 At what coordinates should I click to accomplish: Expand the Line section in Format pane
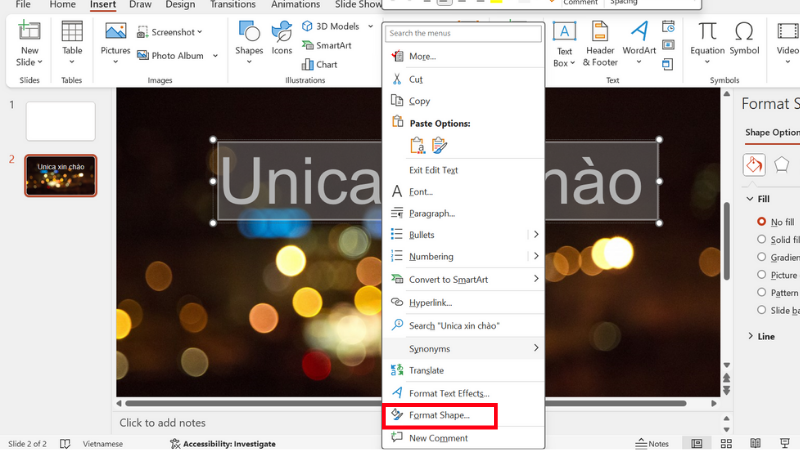(x=751, y=336)
